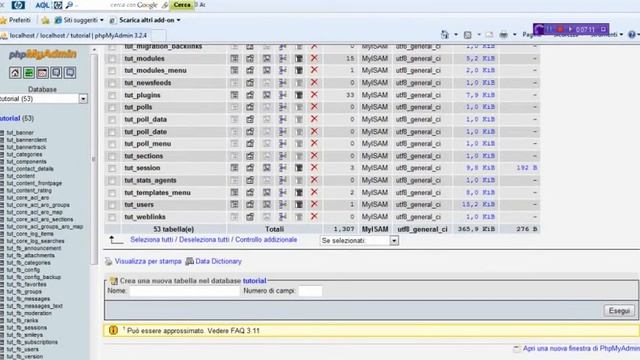The width and height of the screenshot is (640, 360).
Task: Open 'Apri una nuova finestra di PhpMyAdmin'
Action: (x=581, y=349)
